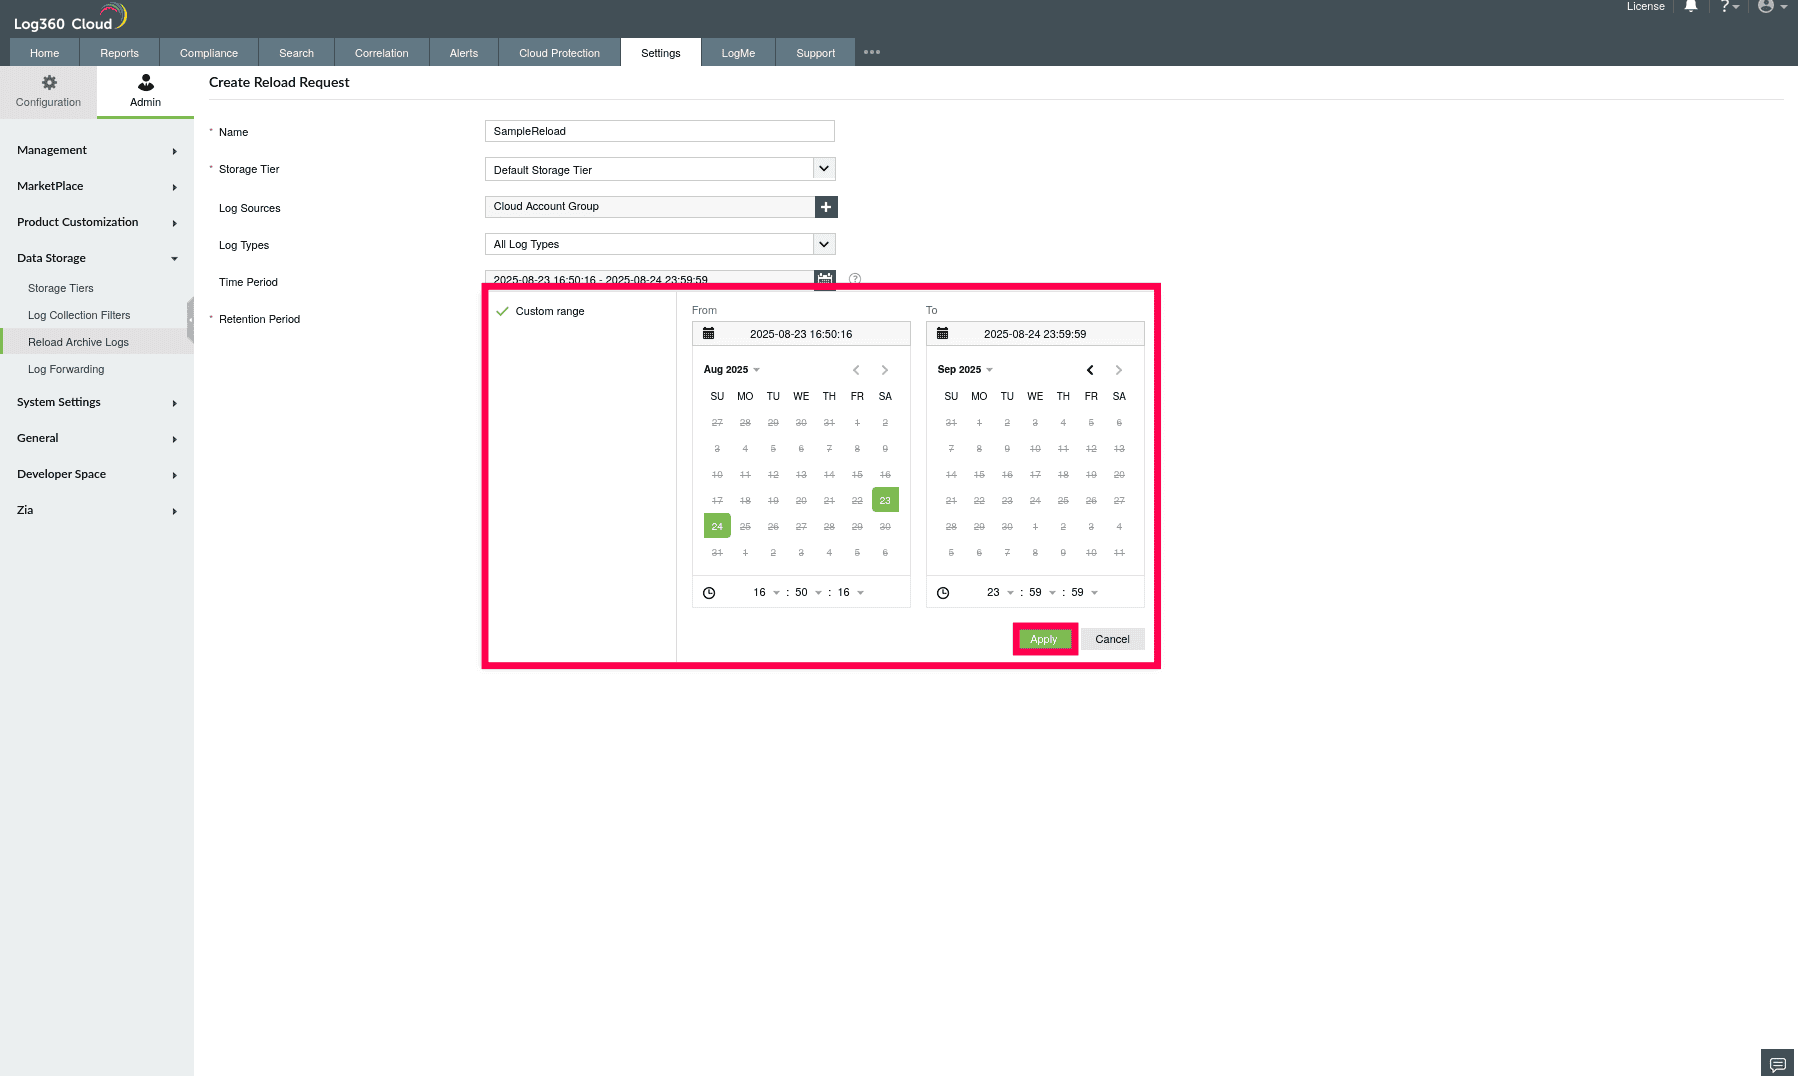Select August 24 in the From calendar
The width and height of the screenshot is (1798, 1076).
click(717, 526)
